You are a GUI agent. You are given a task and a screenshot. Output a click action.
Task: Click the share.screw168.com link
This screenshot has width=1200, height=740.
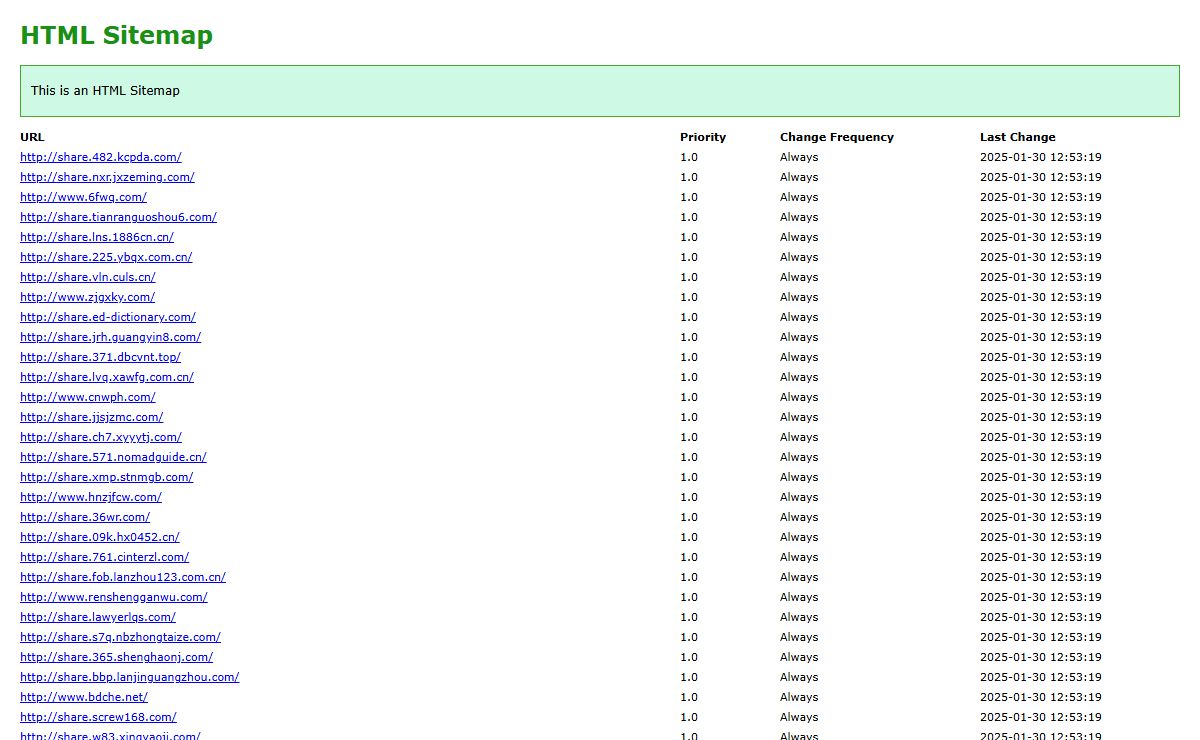tap(98, 717)
